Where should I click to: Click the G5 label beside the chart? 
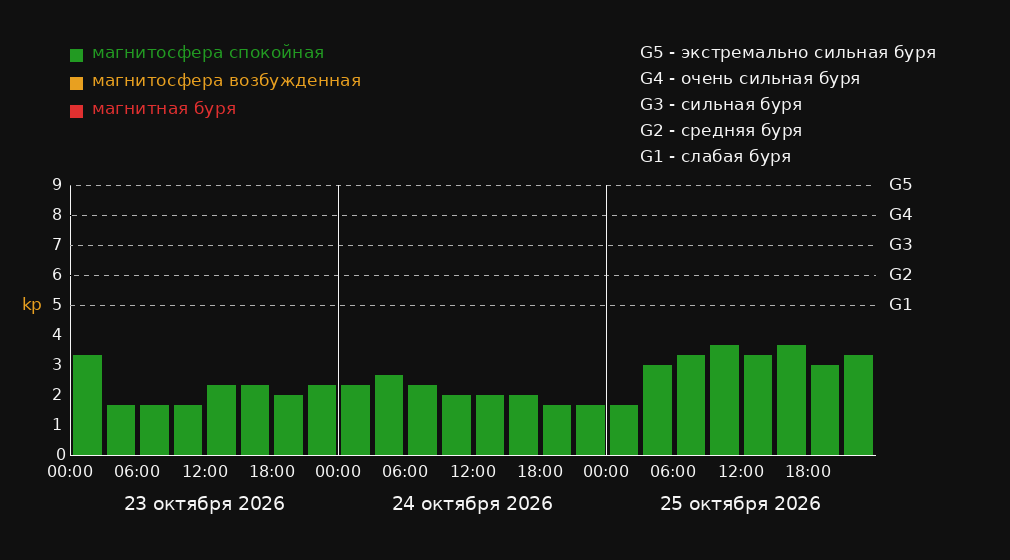(900, 185)
